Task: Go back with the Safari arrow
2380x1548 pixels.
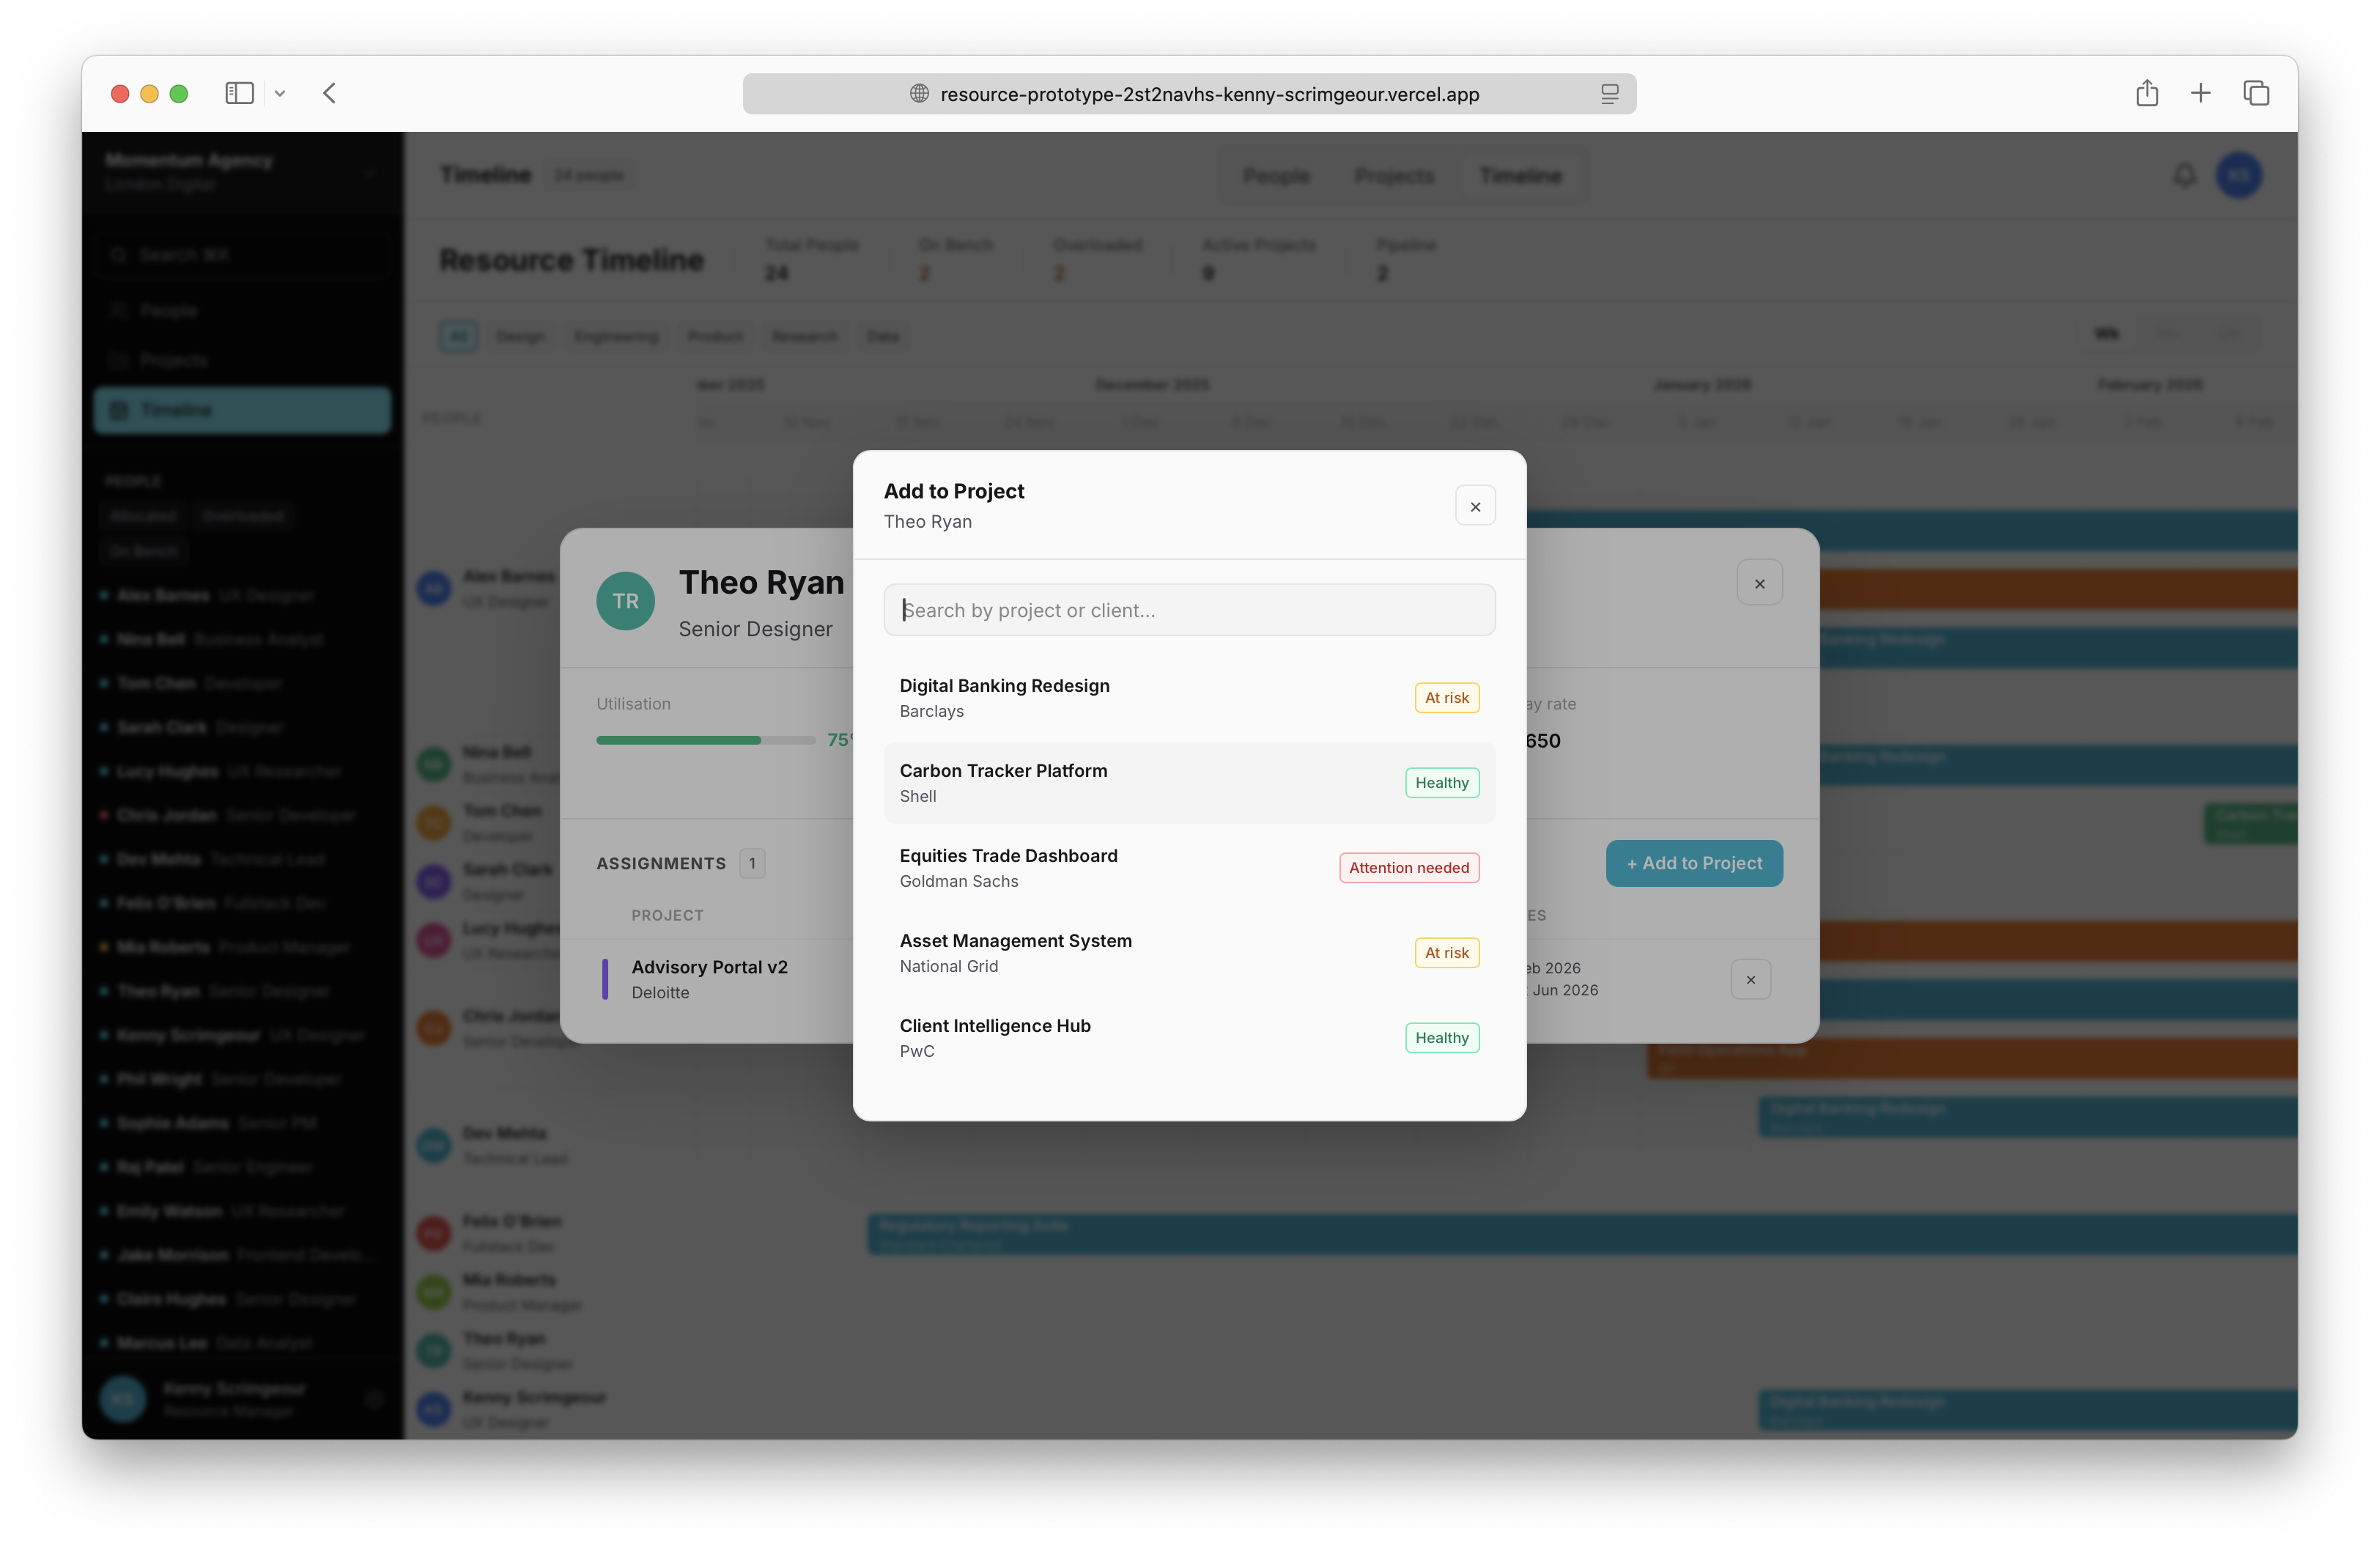Action: click(330, 93)
